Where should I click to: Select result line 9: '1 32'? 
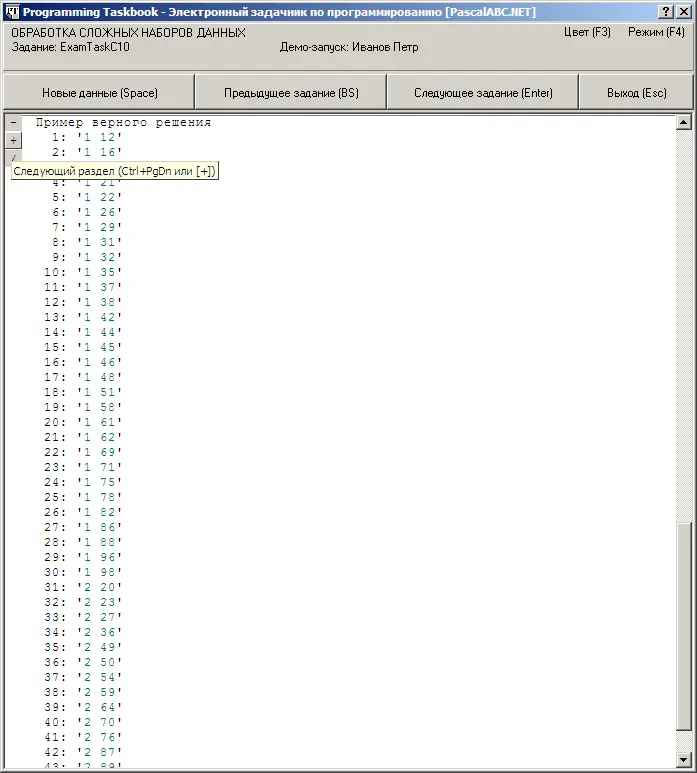(86, 257)
